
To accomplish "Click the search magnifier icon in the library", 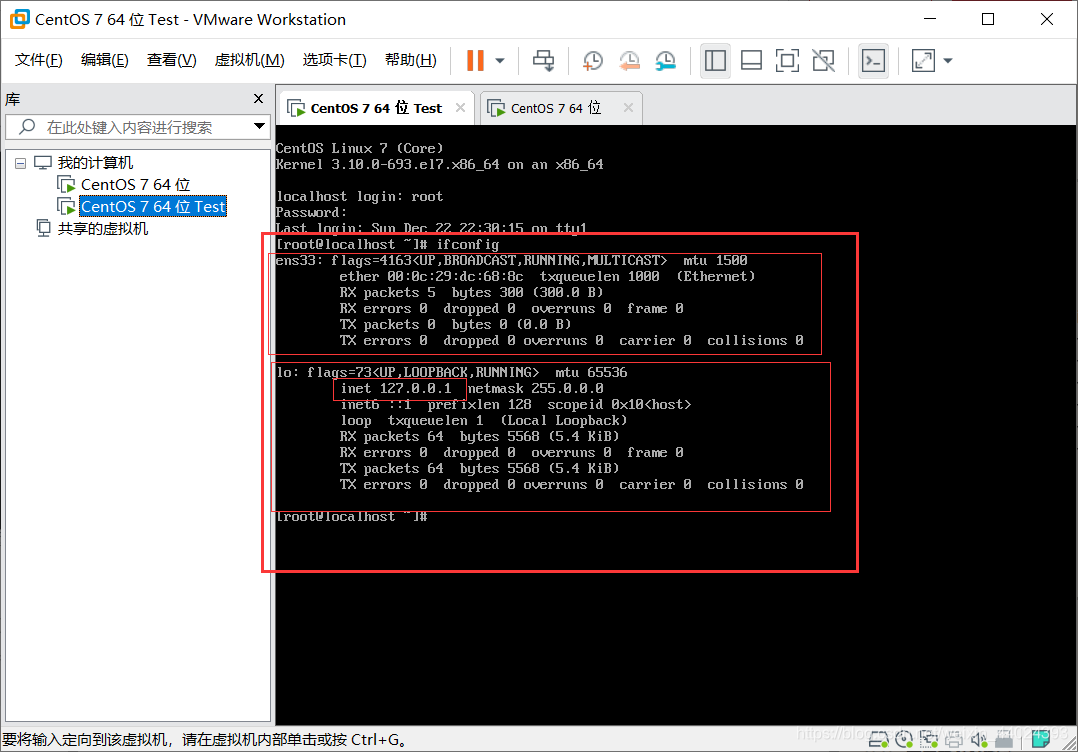I will 27,126.
